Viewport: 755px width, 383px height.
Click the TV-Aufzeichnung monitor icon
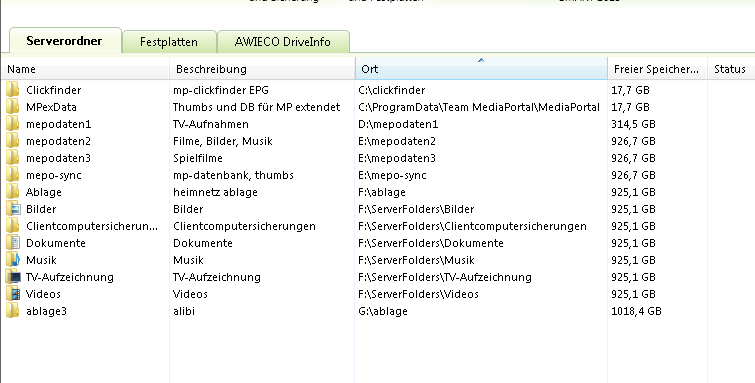coord(13,277)
